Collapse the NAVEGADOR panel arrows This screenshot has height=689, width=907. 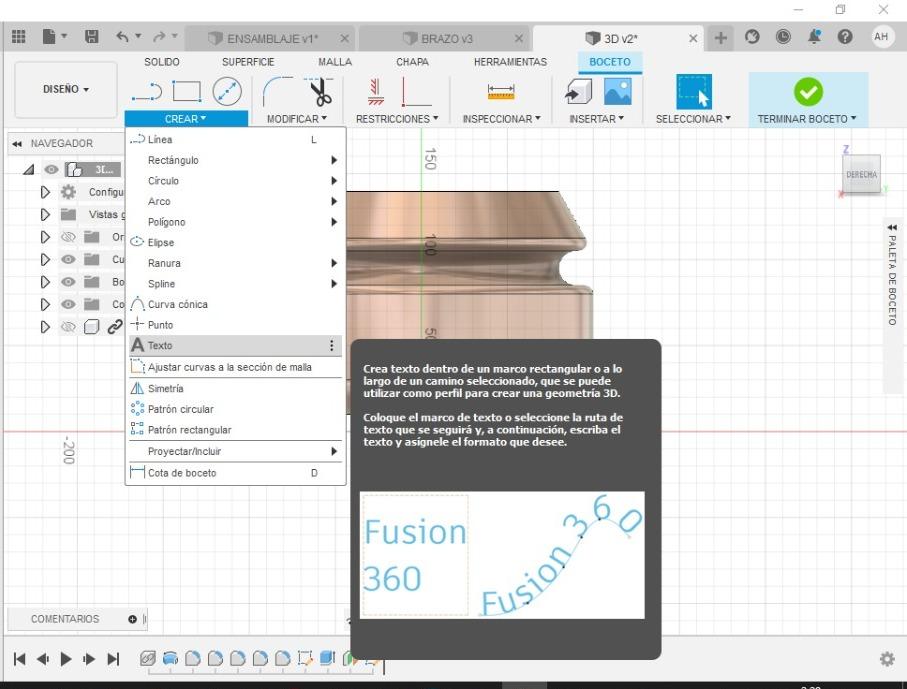(17, 143)
